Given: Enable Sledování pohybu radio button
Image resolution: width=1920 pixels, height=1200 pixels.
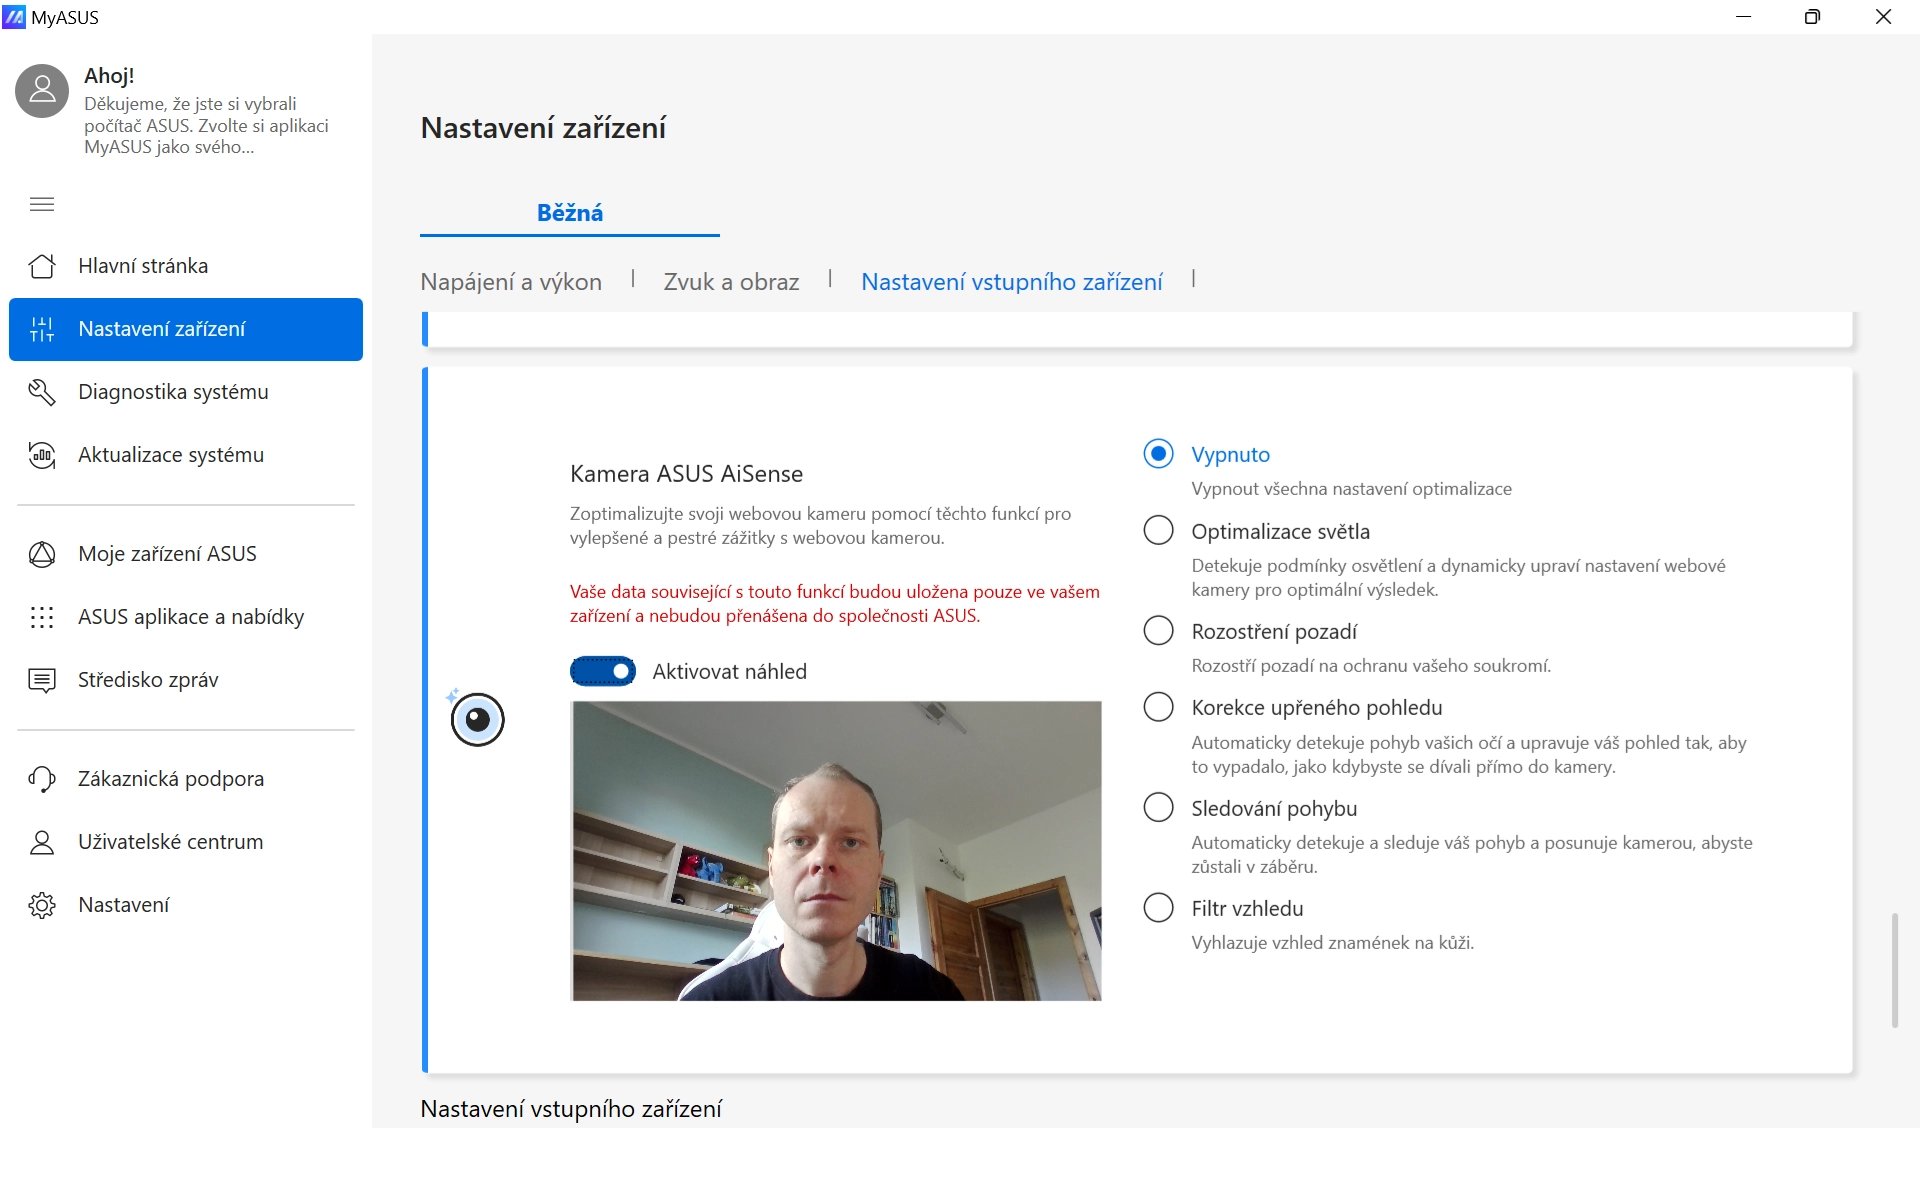Looking at the screenshot, I should coord(1158,807).
